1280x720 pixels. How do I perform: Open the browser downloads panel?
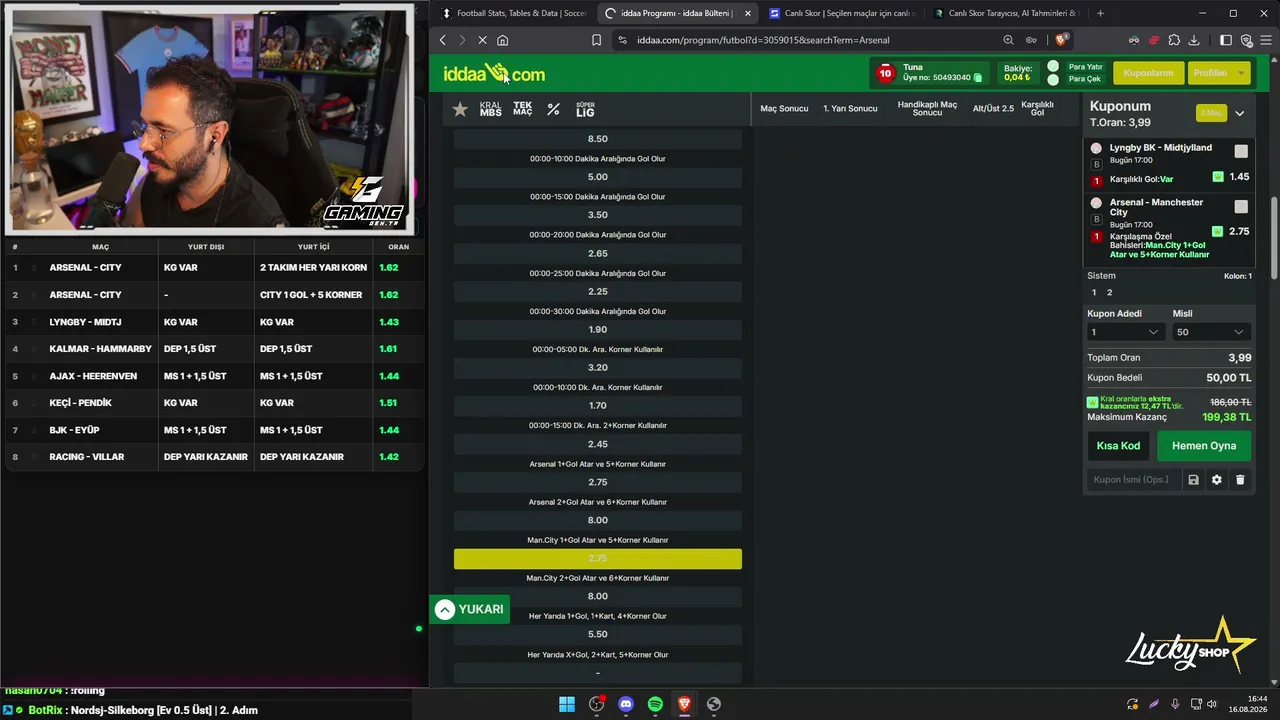click(1194, 40)
